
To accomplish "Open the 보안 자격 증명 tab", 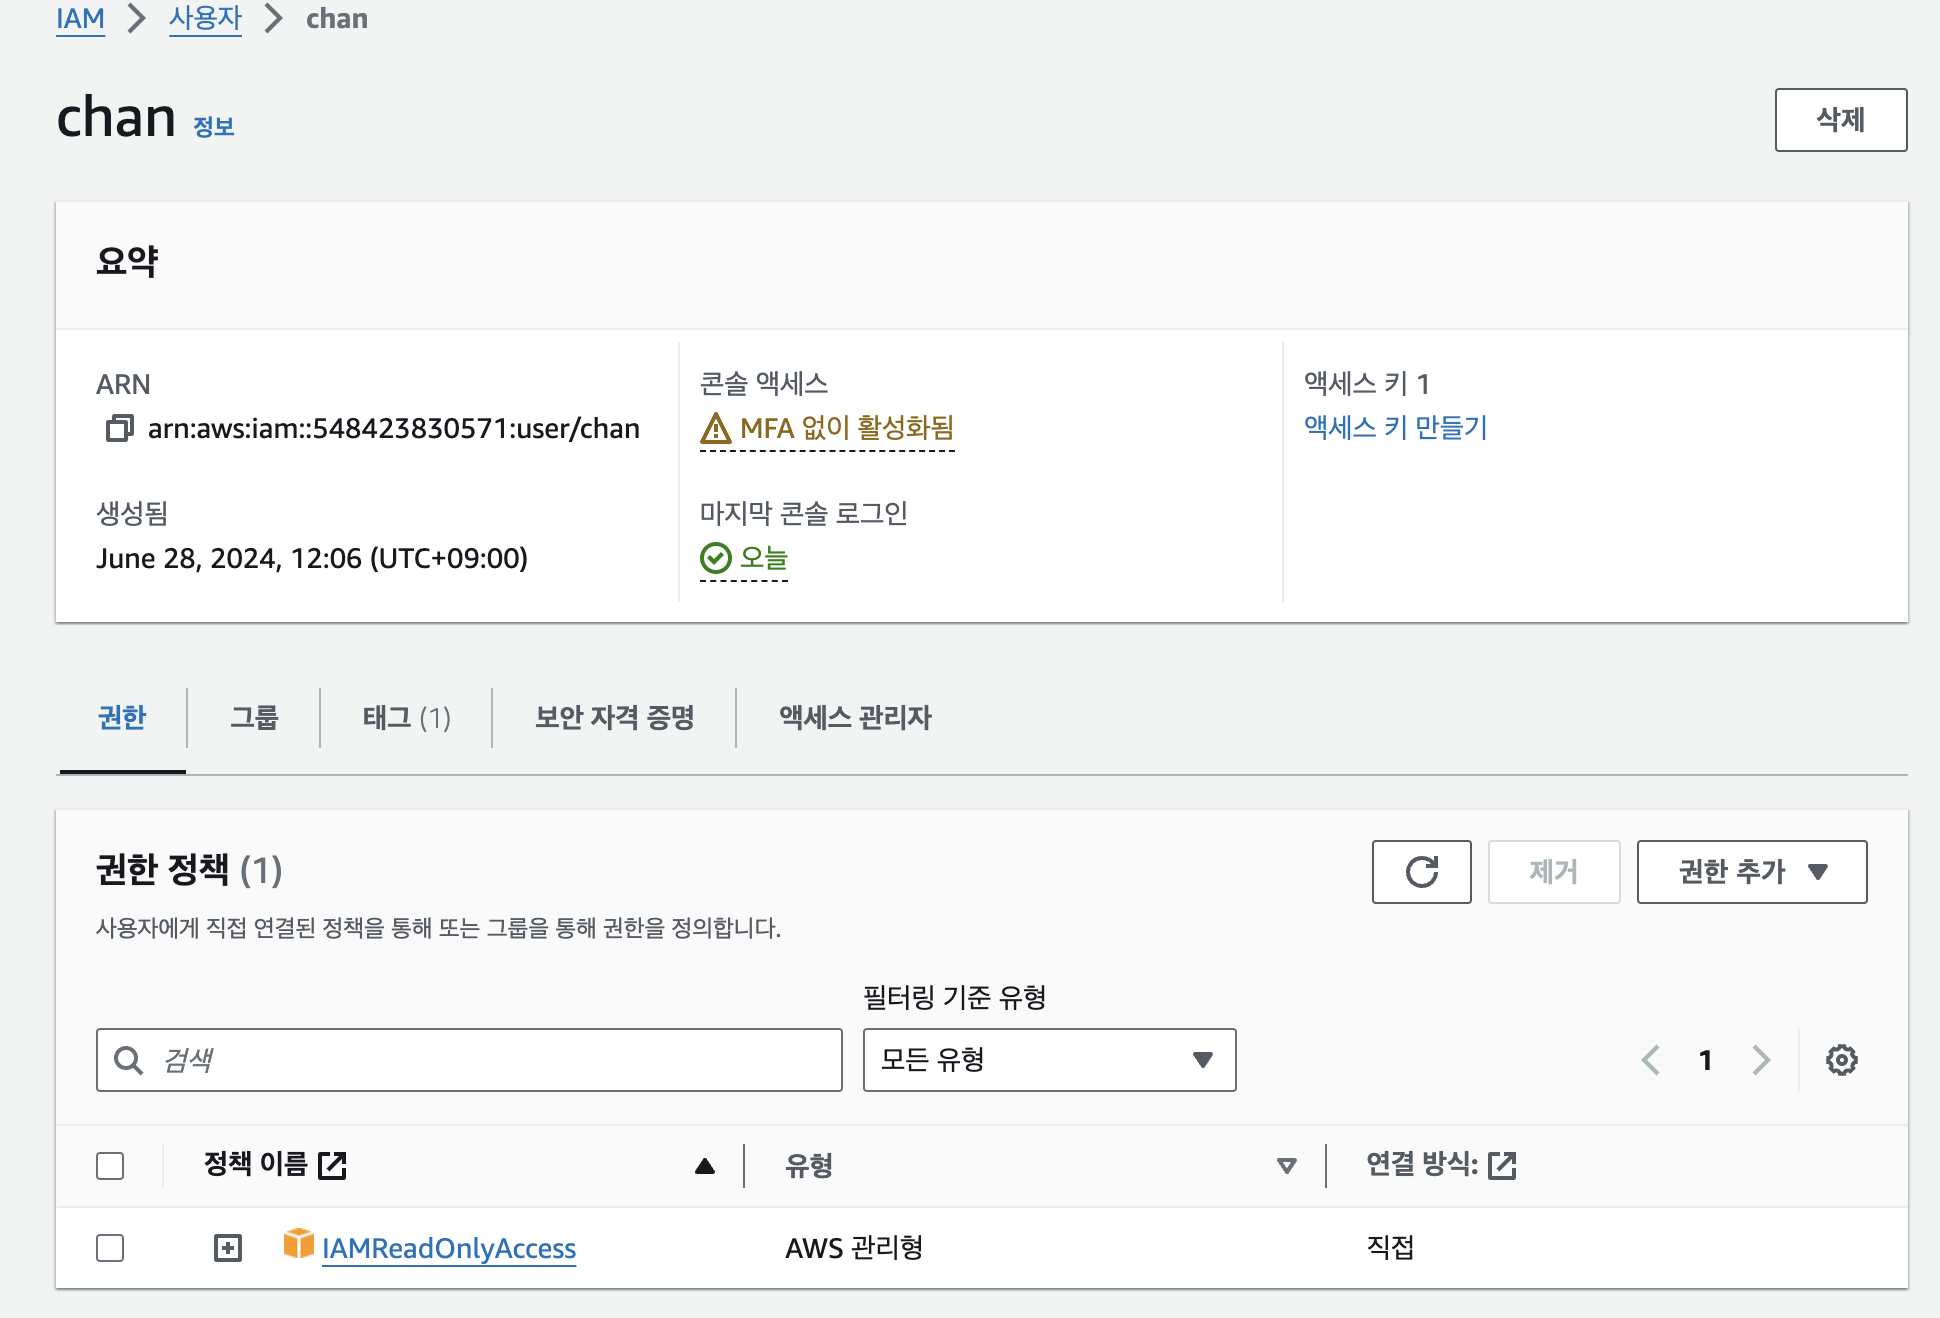I will point(614,718).
